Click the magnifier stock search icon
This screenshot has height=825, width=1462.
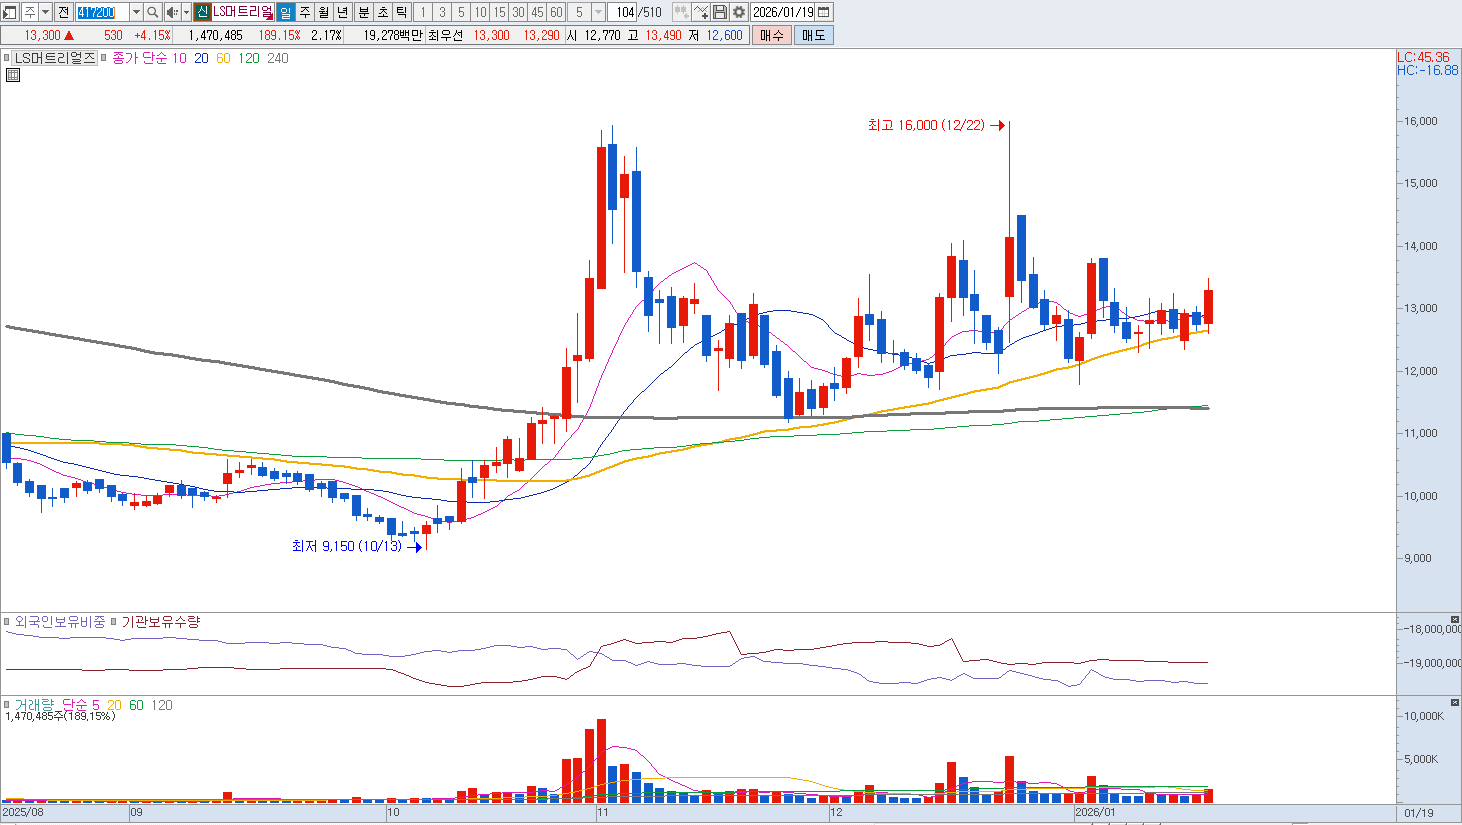pyautogui.click(x=153, y=12)
